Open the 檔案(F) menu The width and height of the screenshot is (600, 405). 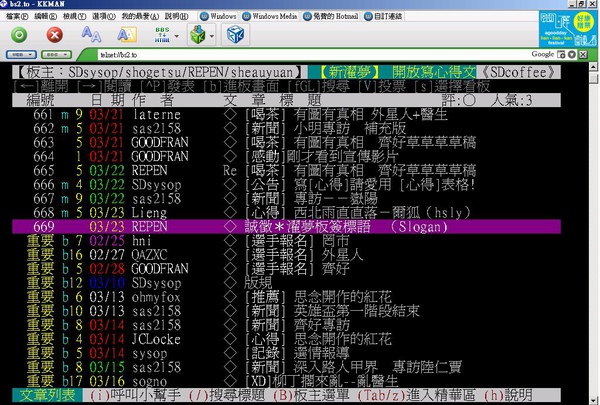pyautogui.click(x=17, y=16)
